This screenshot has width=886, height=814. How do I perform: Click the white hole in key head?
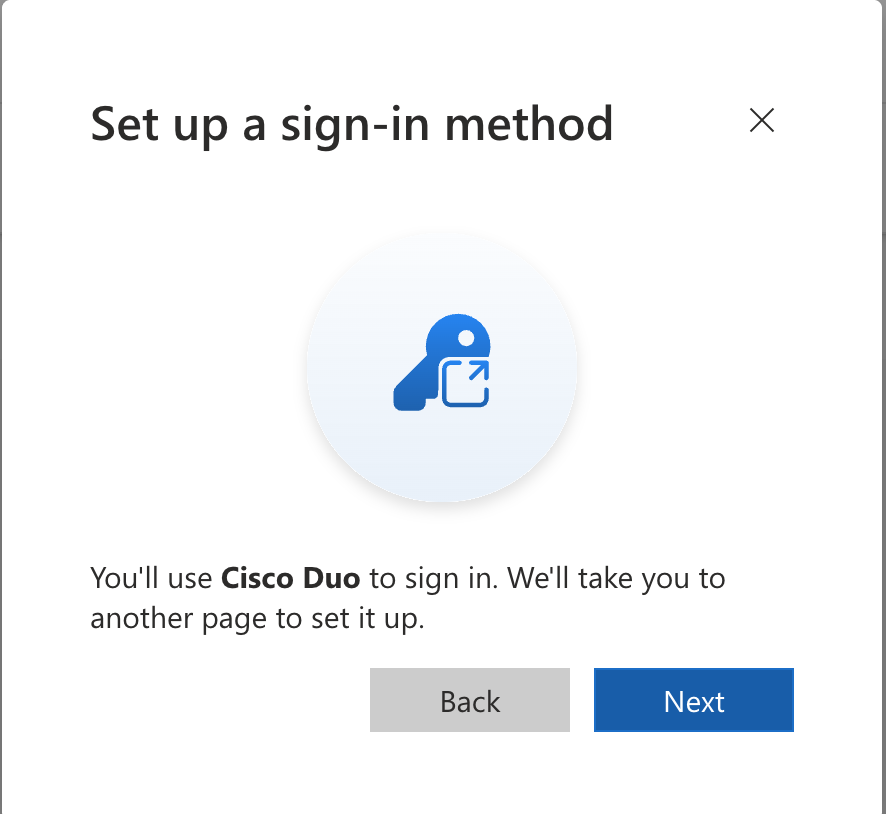click(466, 338)
